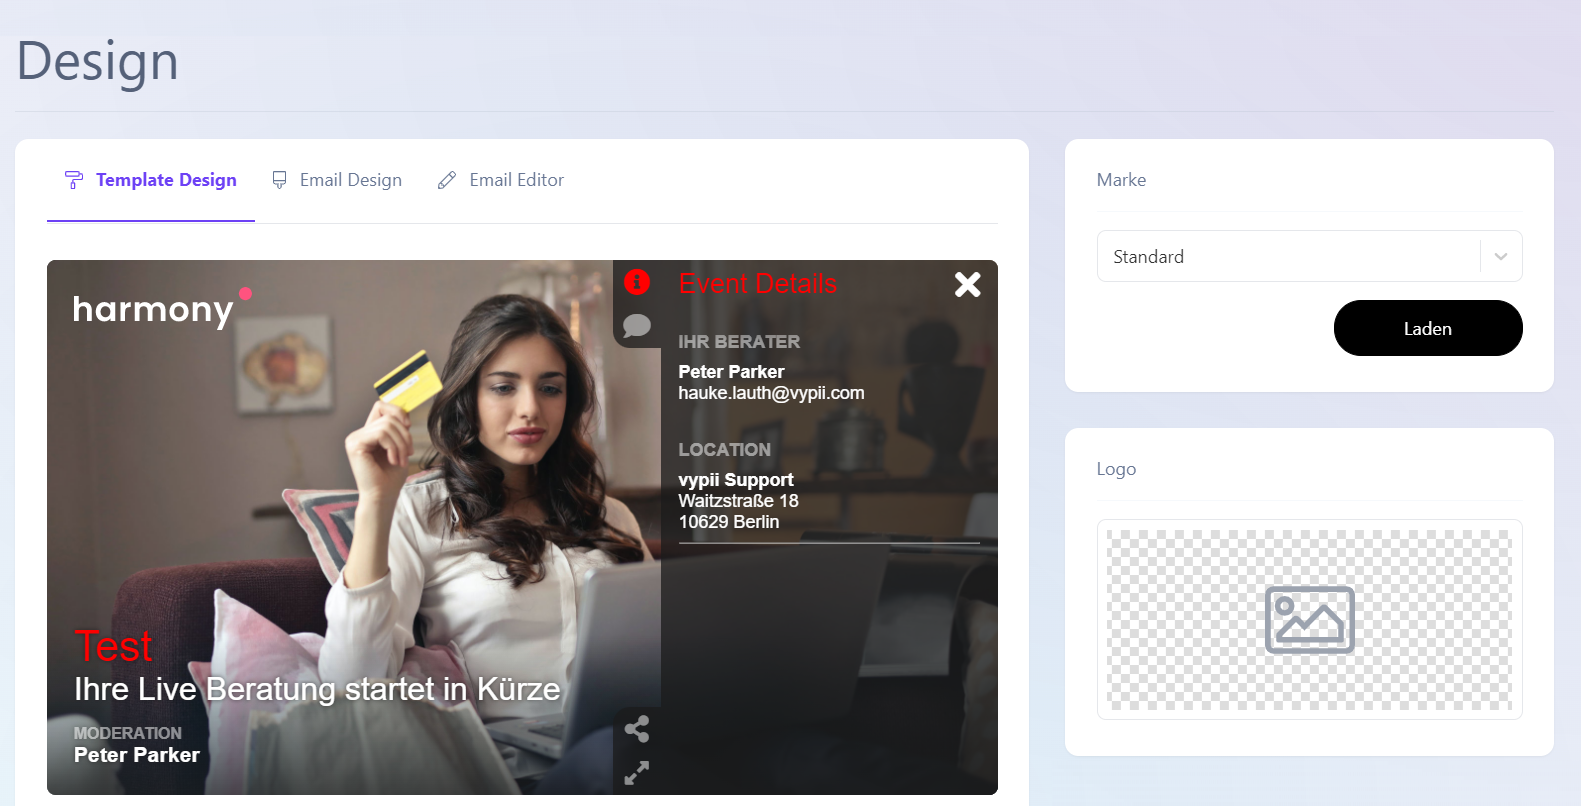1581x806 pixels.
Task: Click the Event Details heading
Action: pos(758,284)
